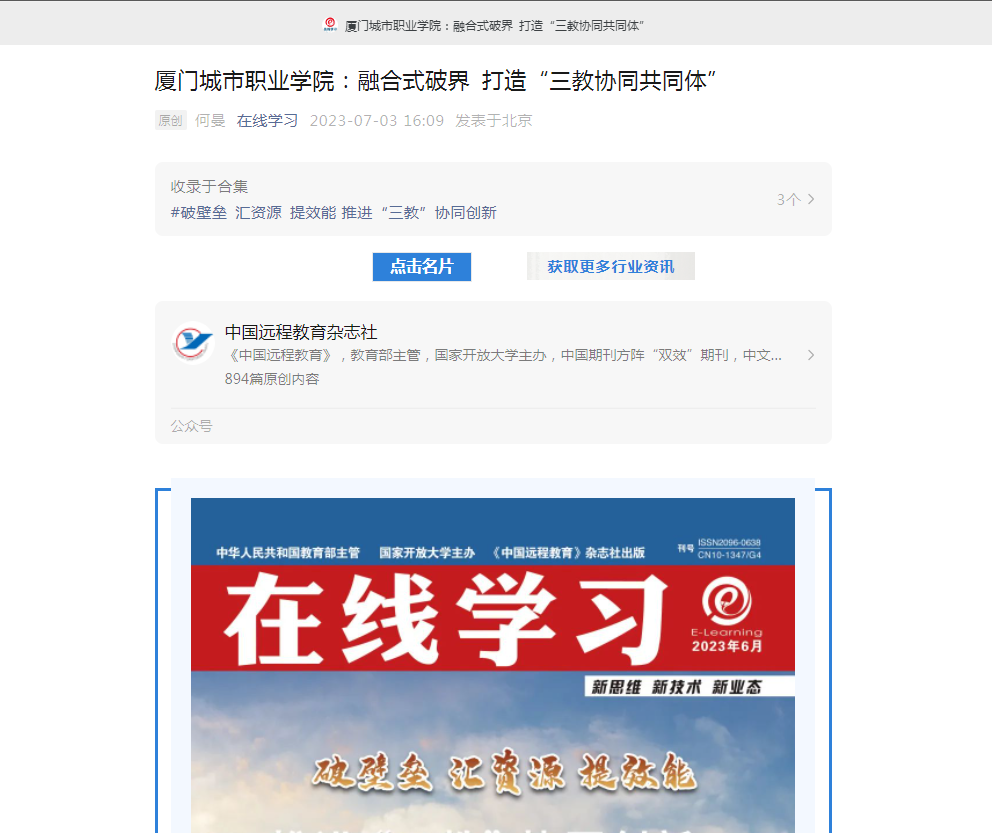Image resolution: width=992 pixels, height=833 pixels.
Task: Click the 894篇原创内容 count text
Action: coord(272,379)
